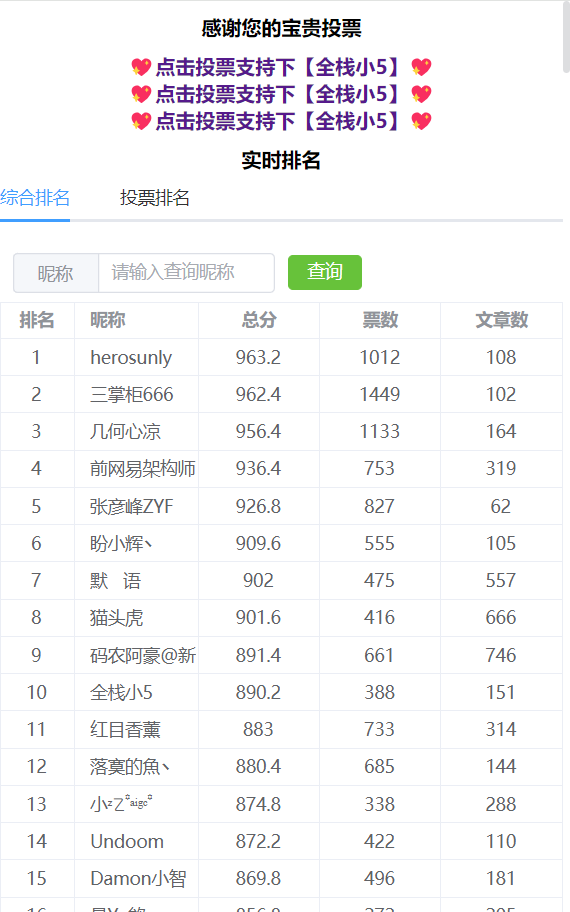Click the 昵称 label beside the search box
The height and width of the screenshot is (912, 570).
[56, 273]
